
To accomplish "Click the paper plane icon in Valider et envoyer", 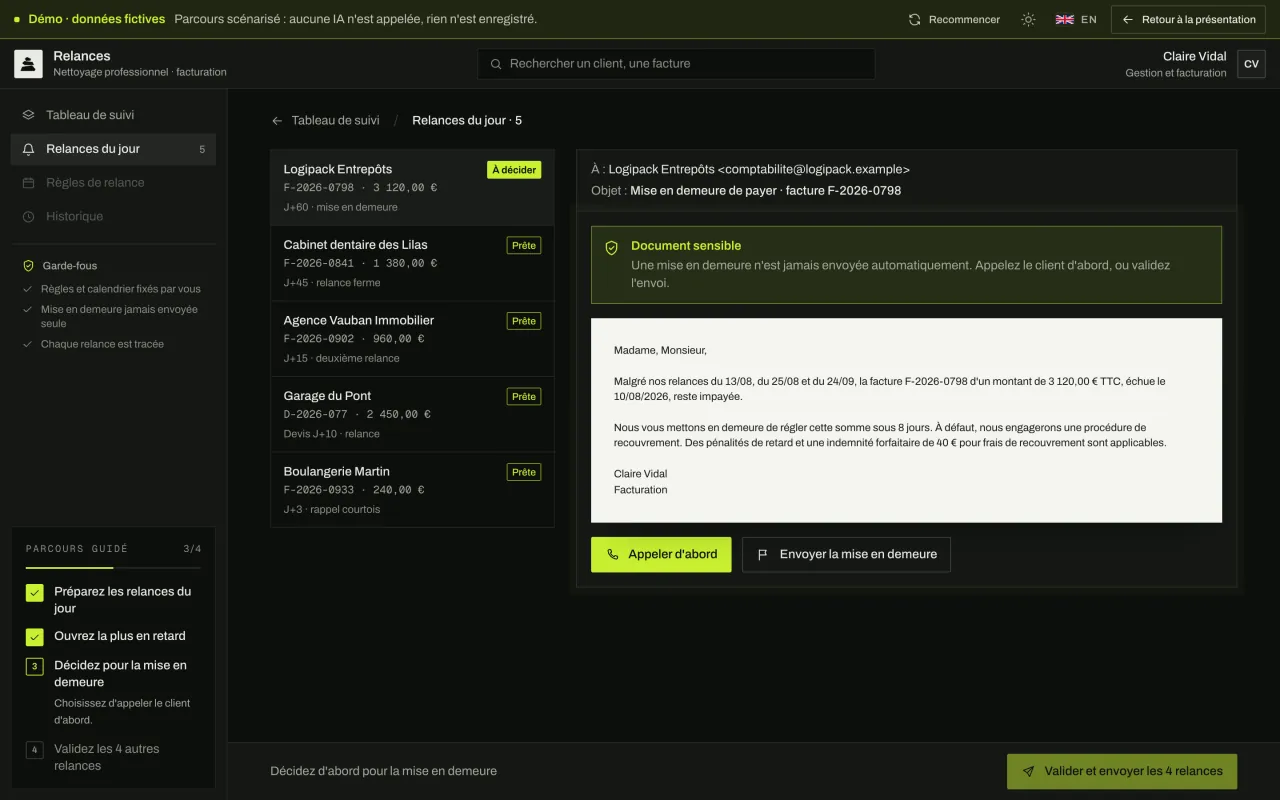I will [x=1028, y=771].
